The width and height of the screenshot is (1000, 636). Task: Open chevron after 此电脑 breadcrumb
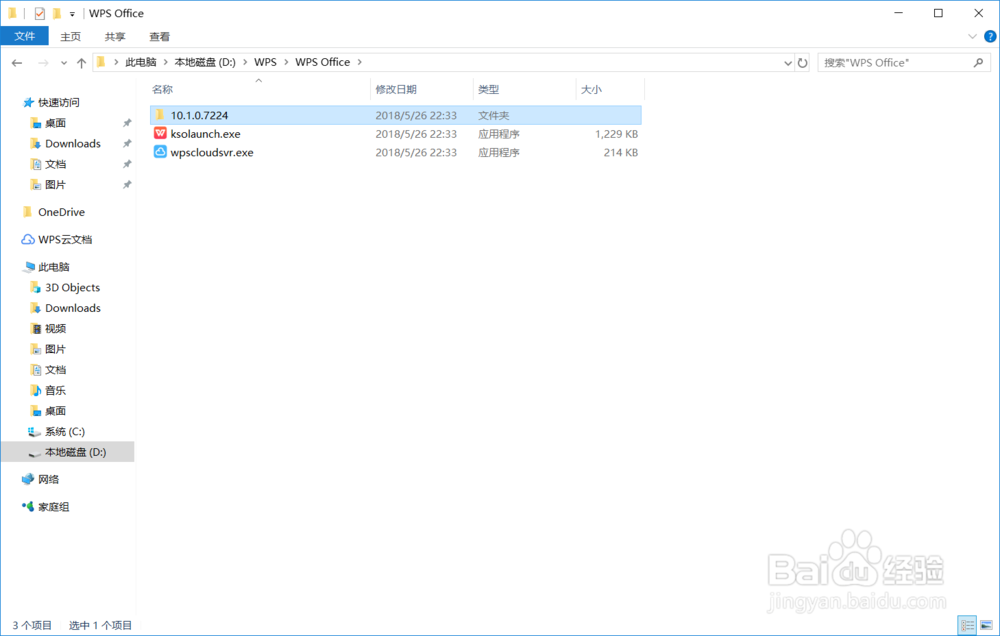pyautogui.click(x=165, y=62)
